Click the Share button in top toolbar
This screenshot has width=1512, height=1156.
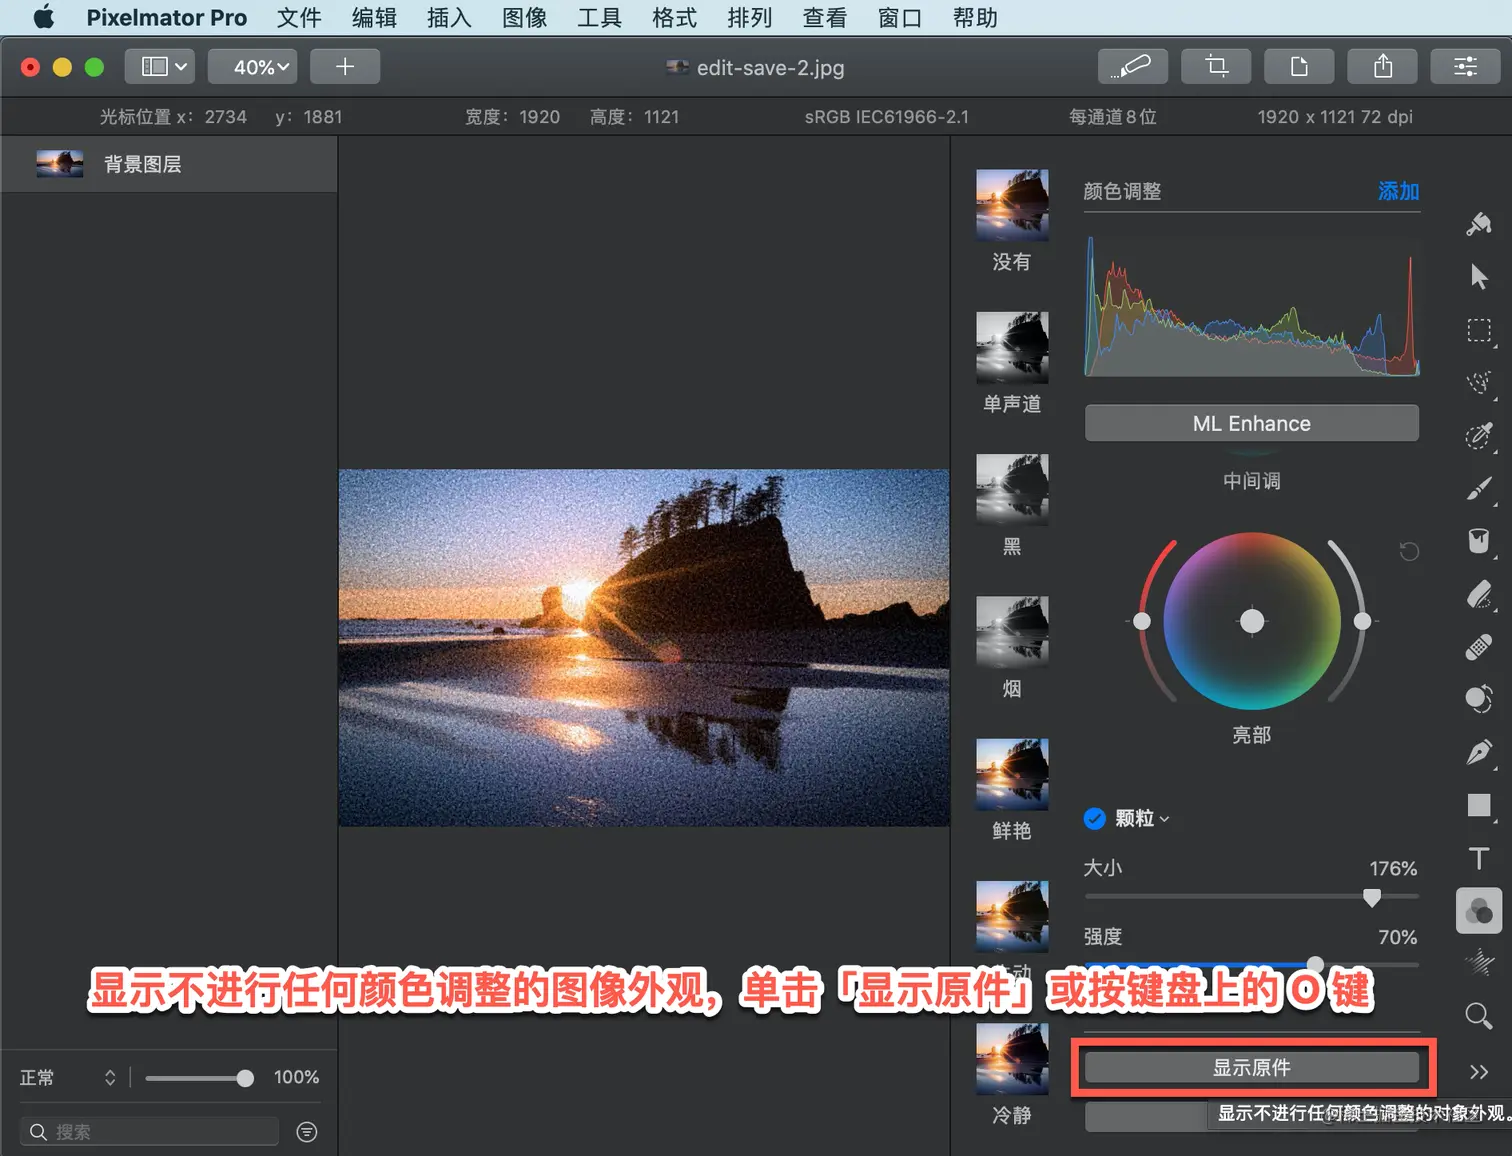pyautogui.click(x=1383, y=67)
